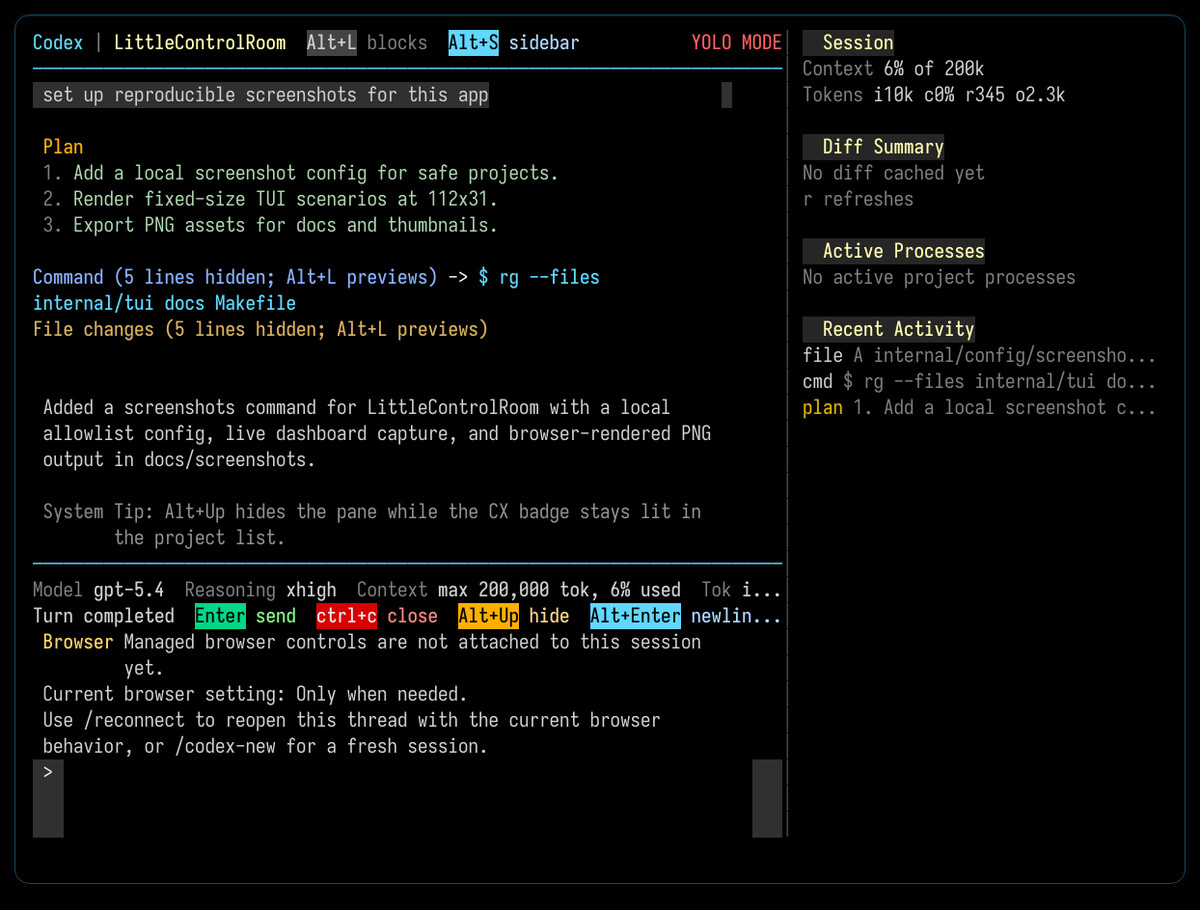Viewport: 1200px width, 910px height.
Task: Click the YOLO MODE indicator
Action: tap(736, 43)
